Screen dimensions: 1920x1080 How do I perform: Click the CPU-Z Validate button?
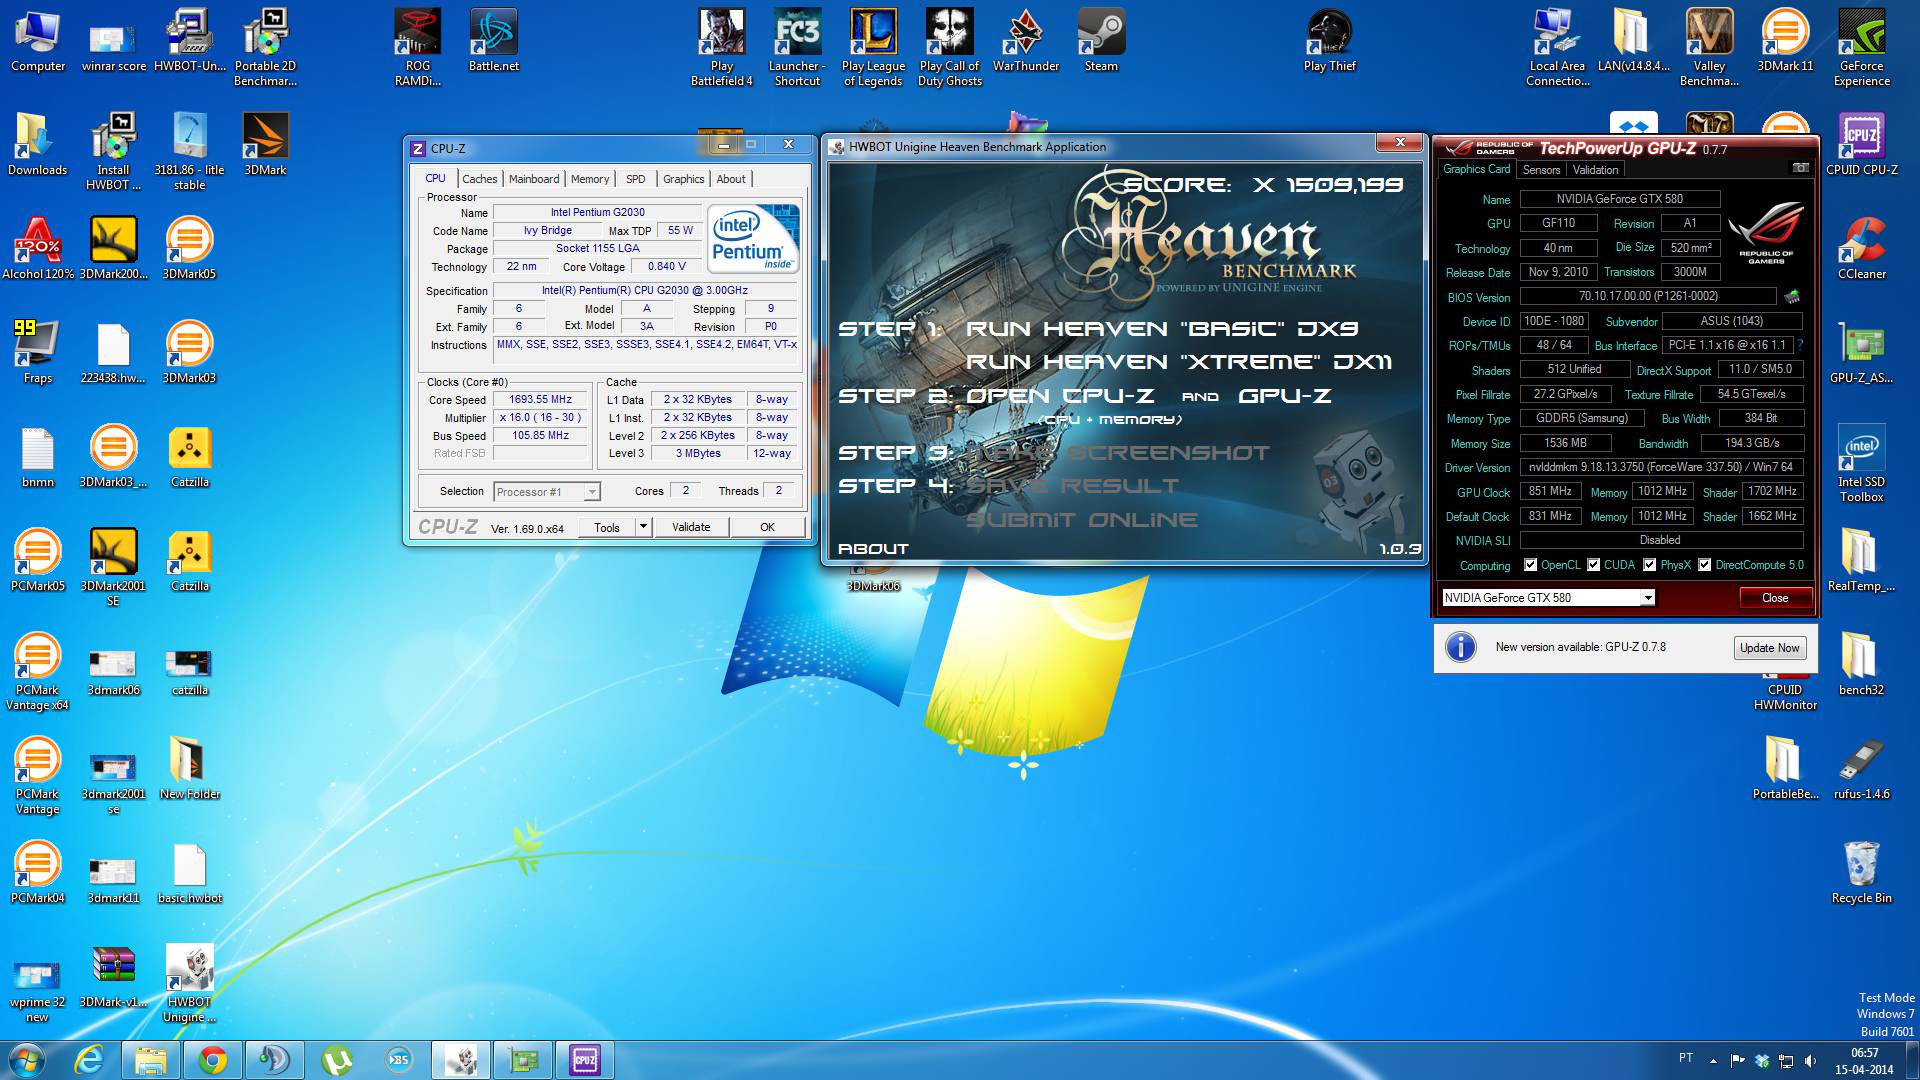pos(691,527)
